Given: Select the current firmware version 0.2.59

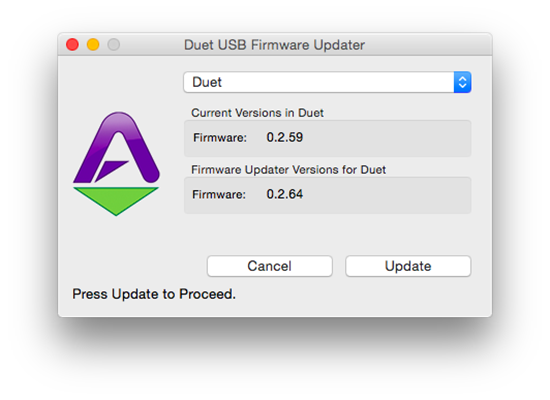Looking at the screenshot, I should [284, 137].
